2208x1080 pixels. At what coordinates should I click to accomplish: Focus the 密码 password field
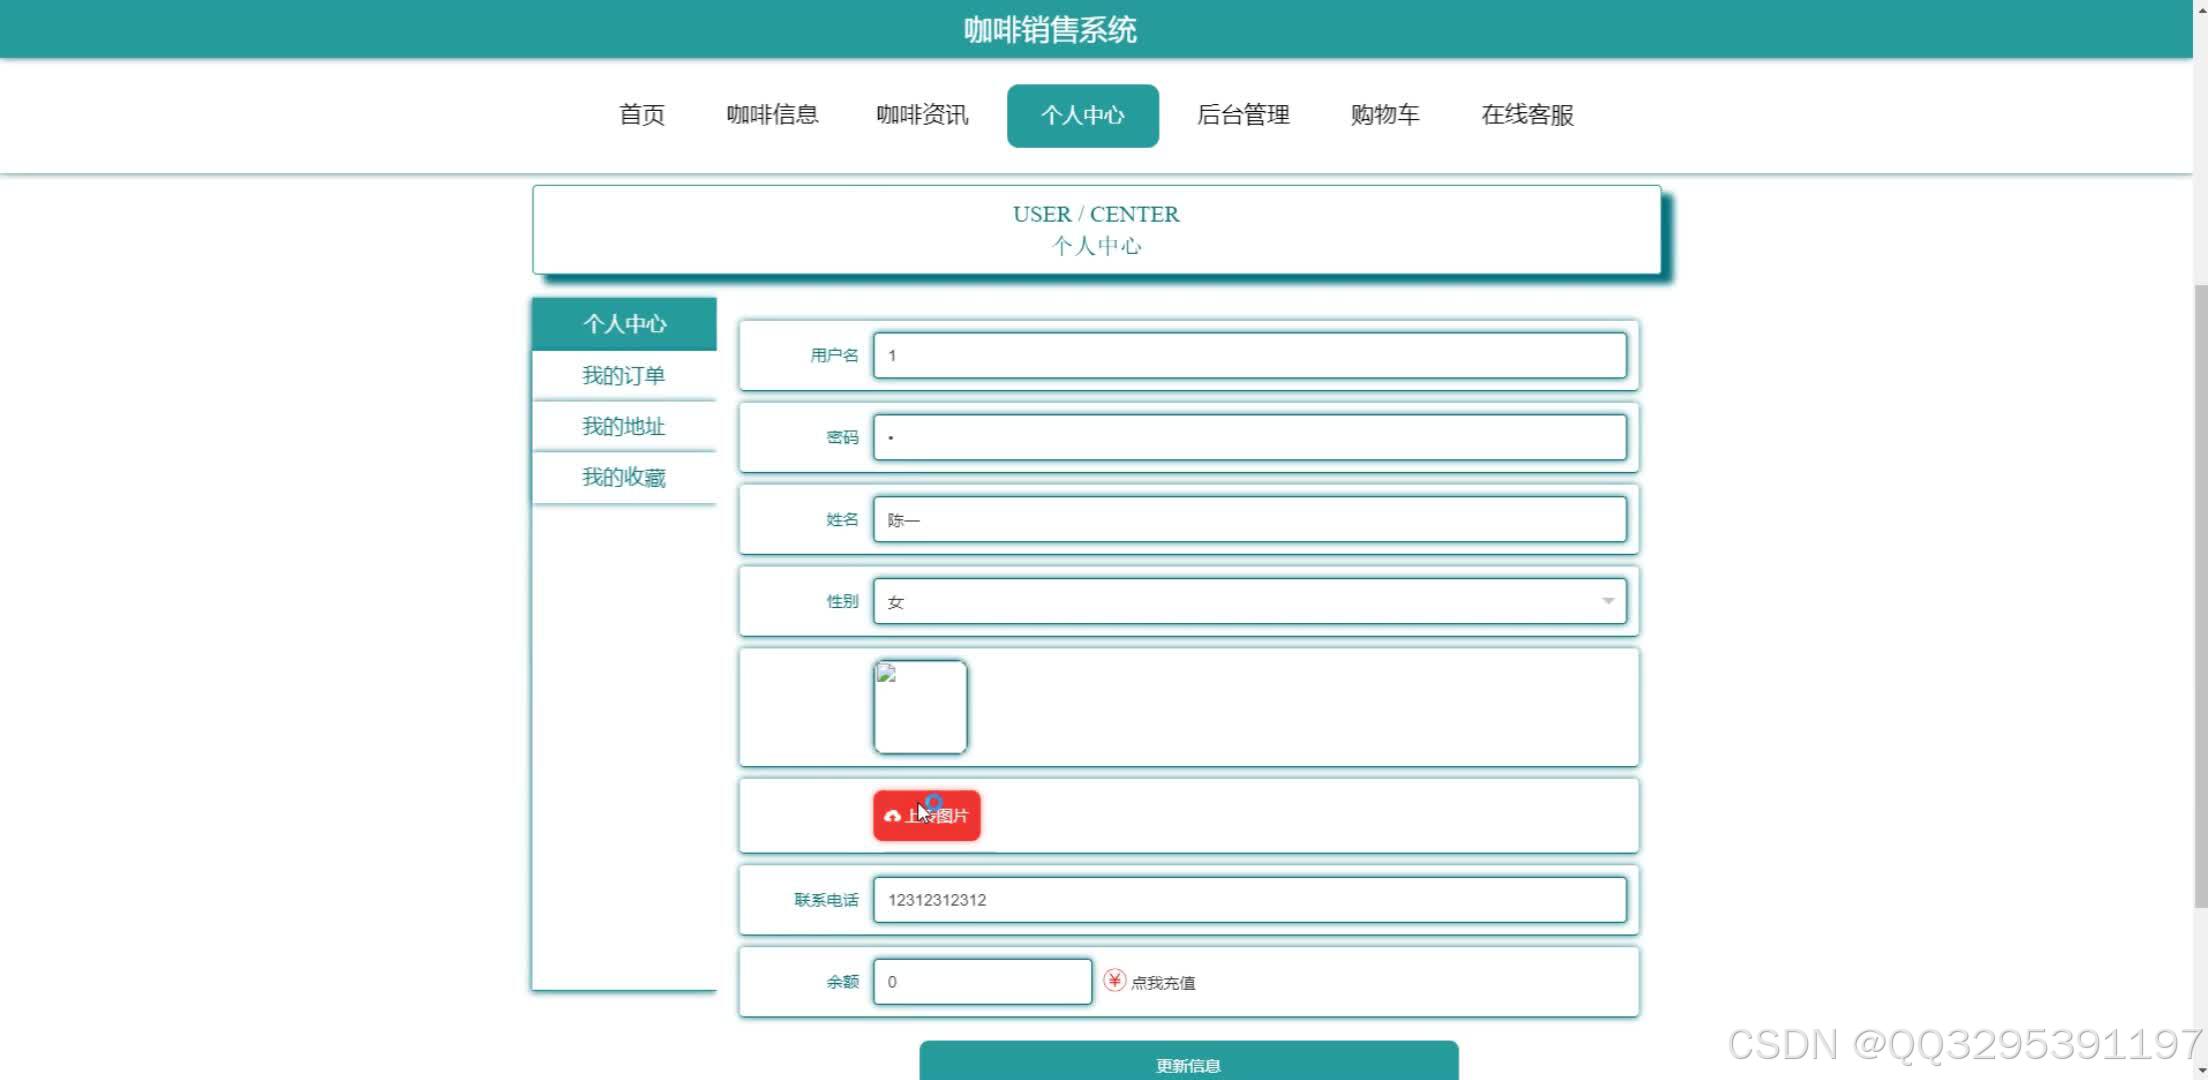click(x=1249, y=437)
